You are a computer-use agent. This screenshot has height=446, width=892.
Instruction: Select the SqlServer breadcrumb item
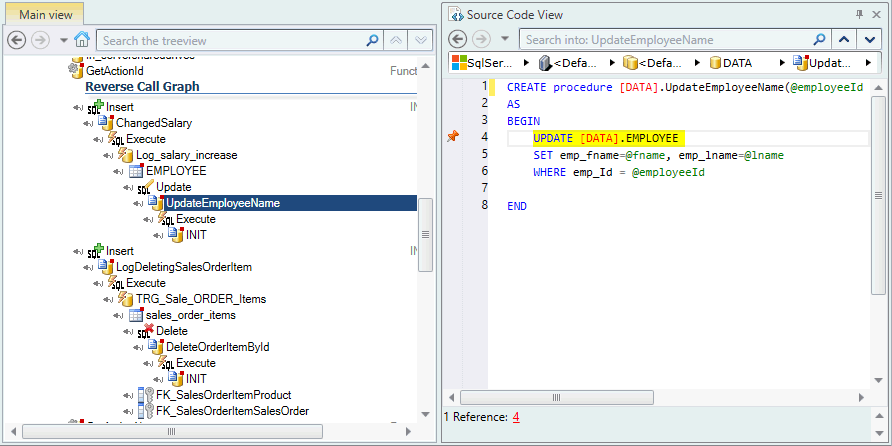click(x=484, y=63)
